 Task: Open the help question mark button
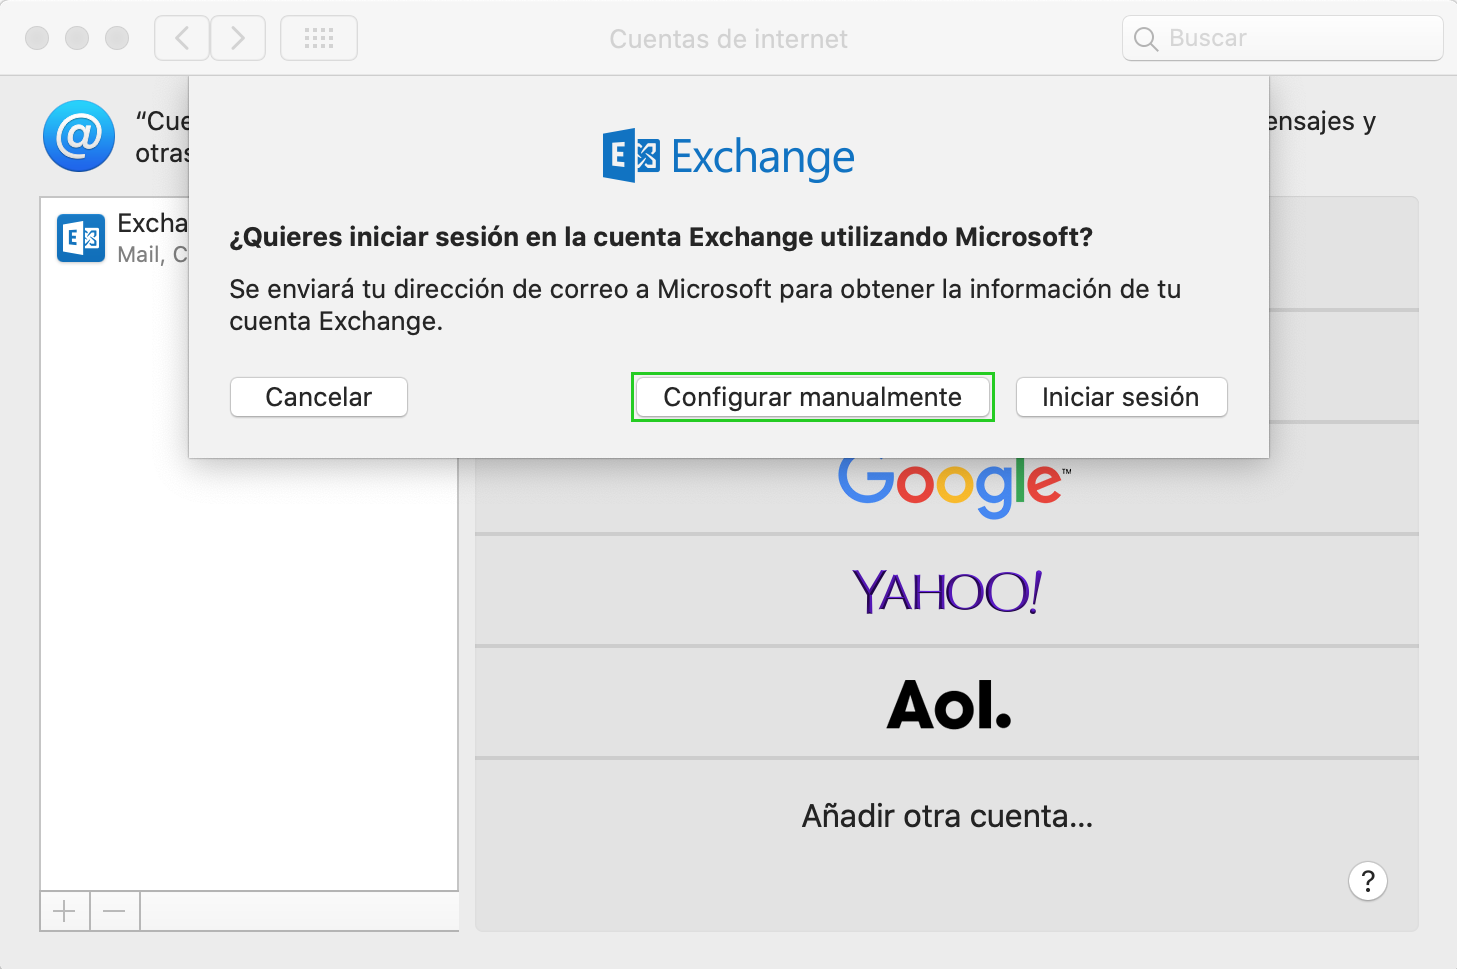coord(1367,881)
